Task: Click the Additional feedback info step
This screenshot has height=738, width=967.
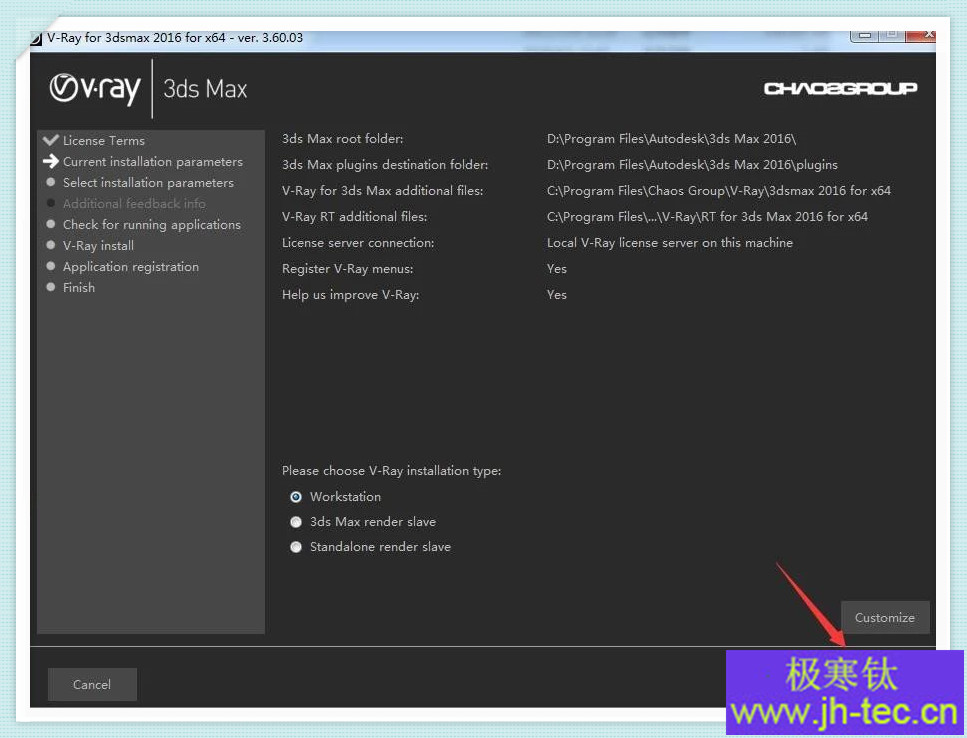Action: (x=134, y=203)
